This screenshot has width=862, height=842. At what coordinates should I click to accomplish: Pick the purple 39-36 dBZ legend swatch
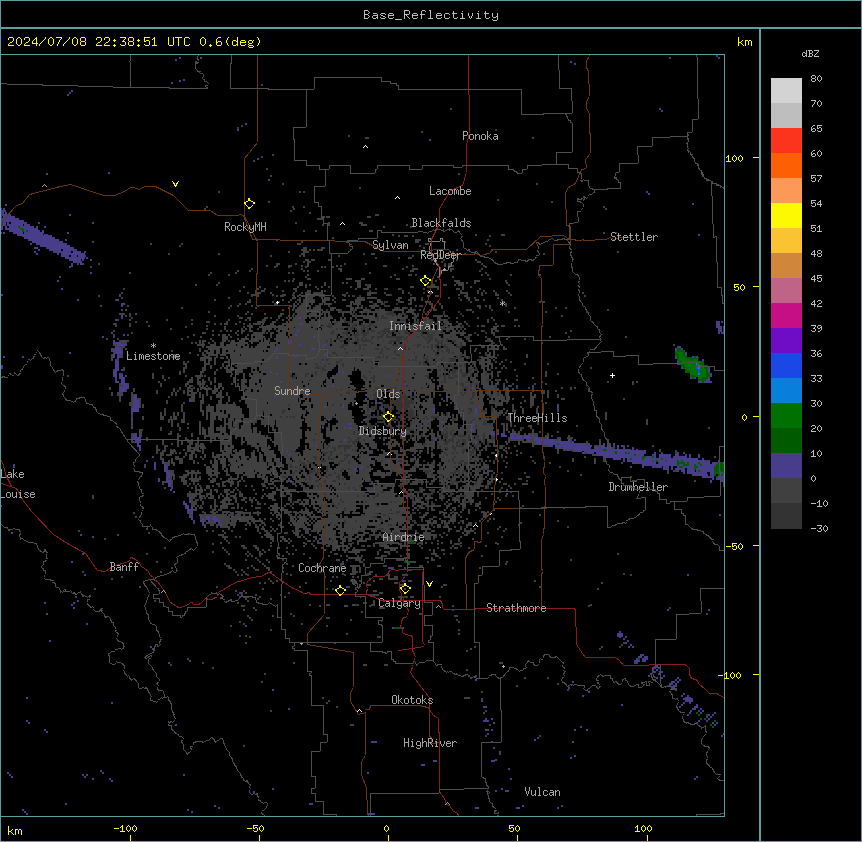(786, 341)
